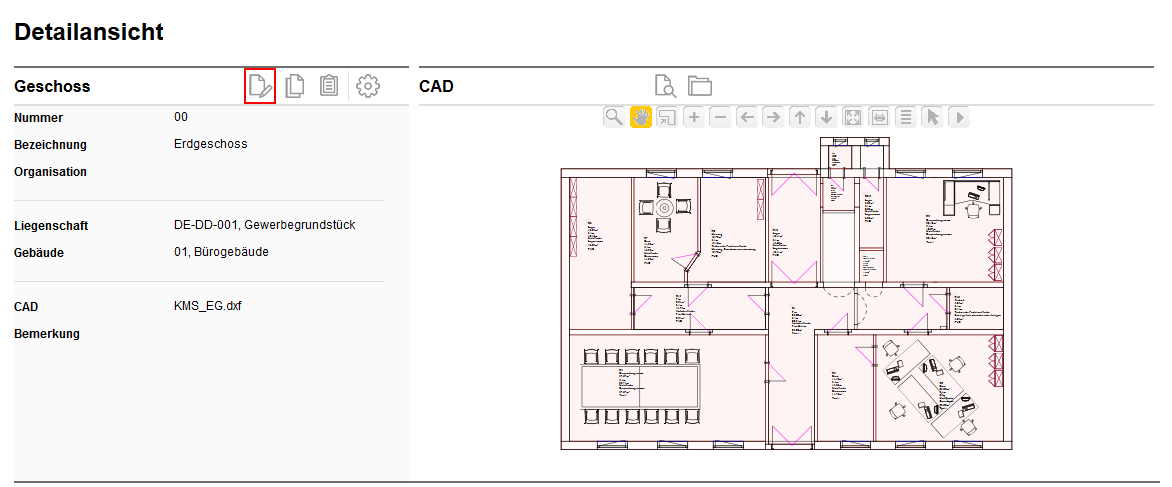Open the Geschoss settings gear
Screen dimensions: 1172x487
click(x=368, y=86)
